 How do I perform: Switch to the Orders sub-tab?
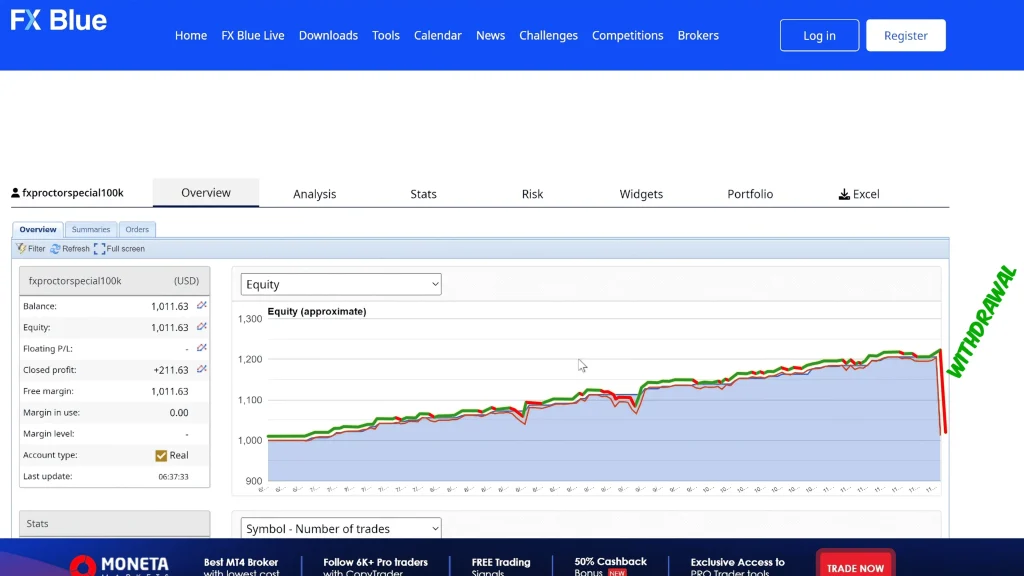pos(137,229)
